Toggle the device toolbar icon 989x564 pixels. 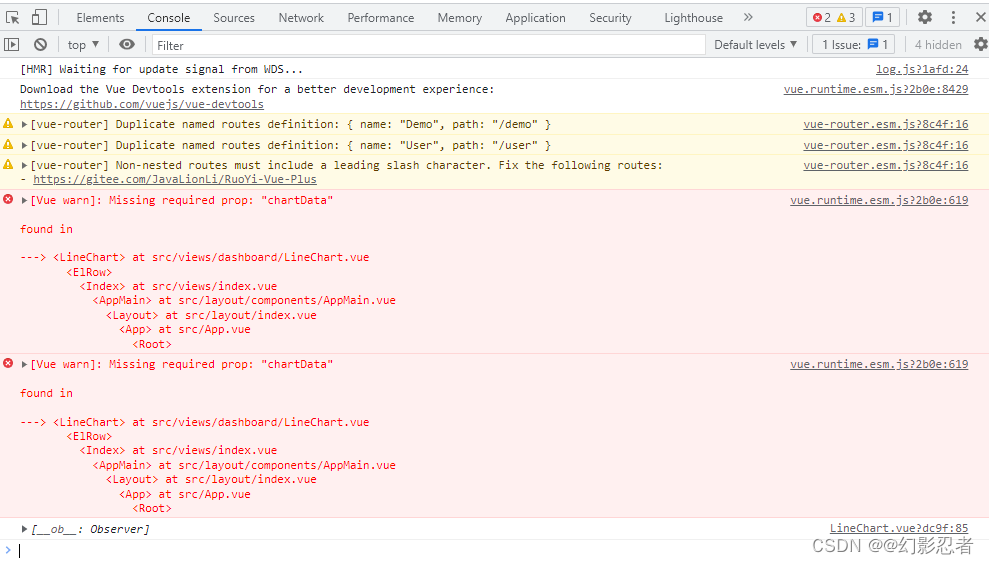point(39,18)
